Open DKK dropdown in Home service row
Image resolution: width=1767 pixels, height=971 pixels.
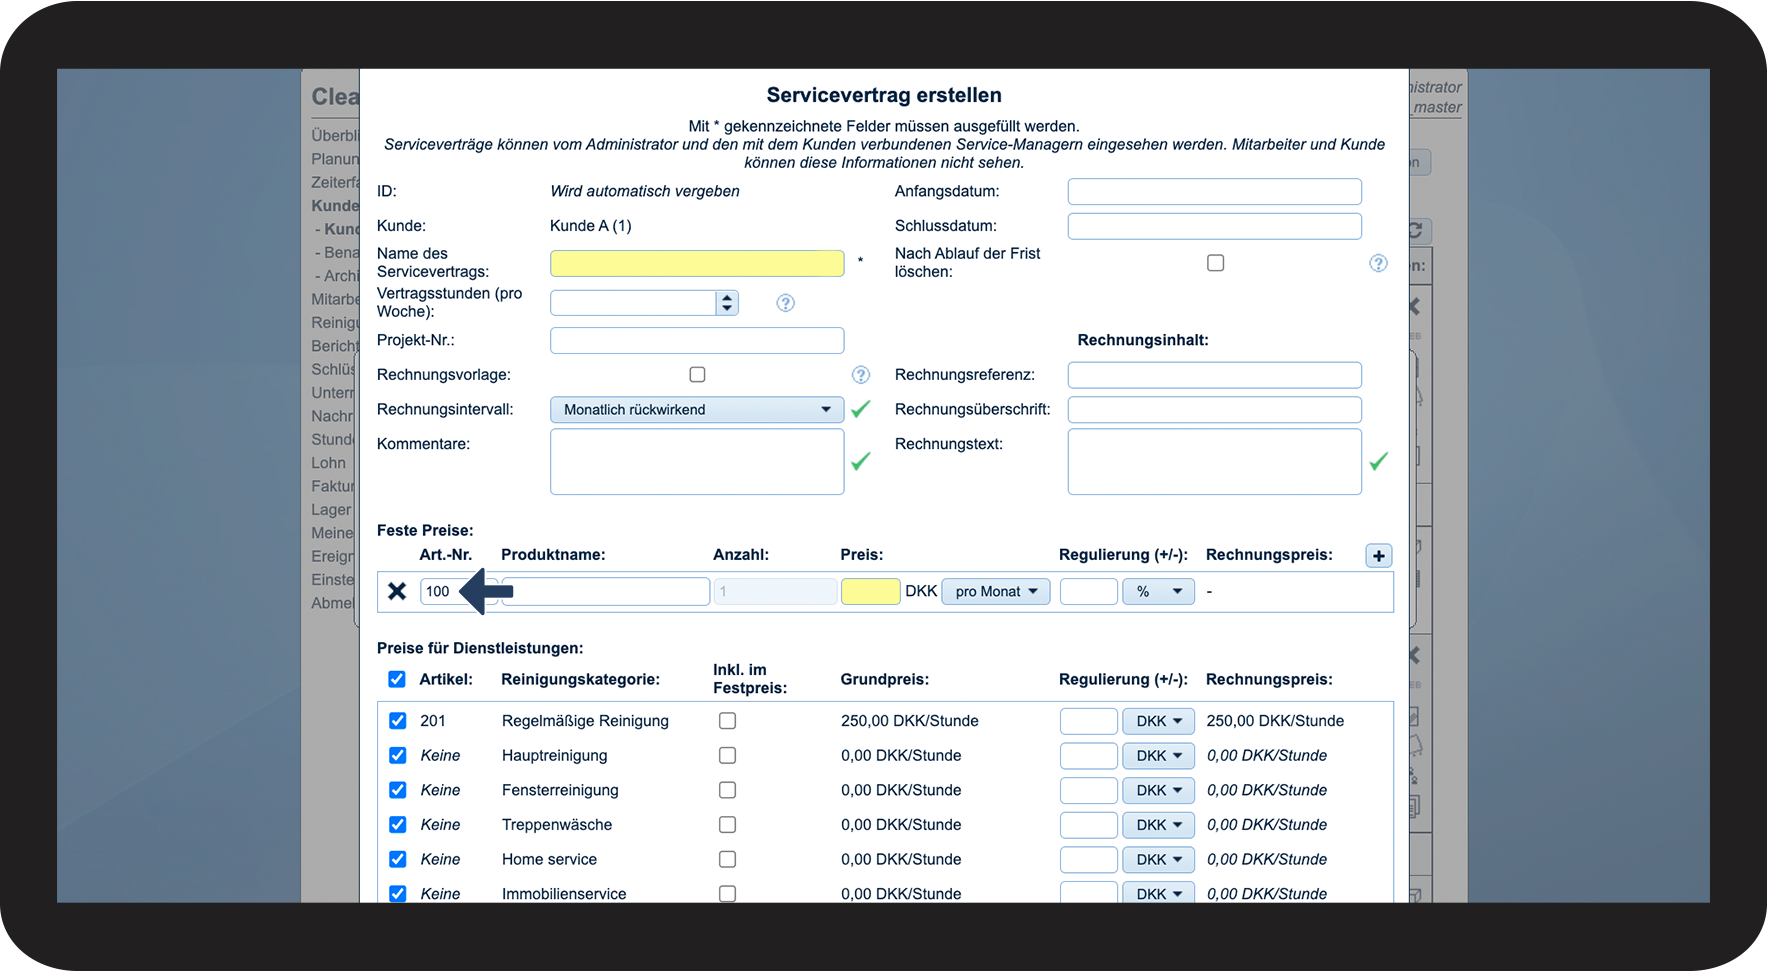(x=1158, y=859)
